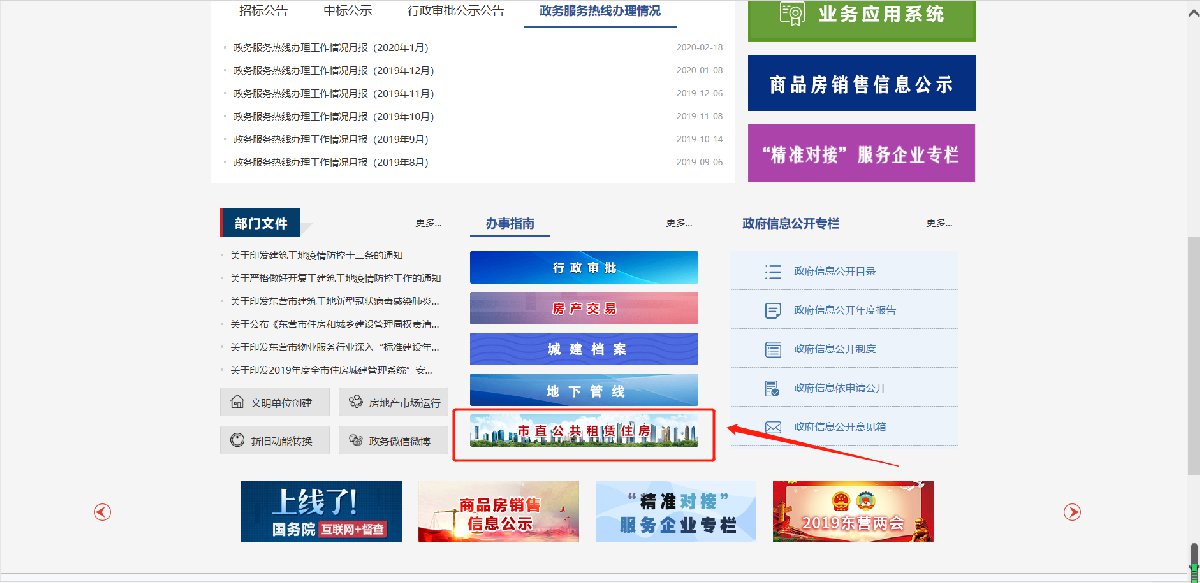
Task: Expand 更多 next to 办事指南
Action: point(678,224)
